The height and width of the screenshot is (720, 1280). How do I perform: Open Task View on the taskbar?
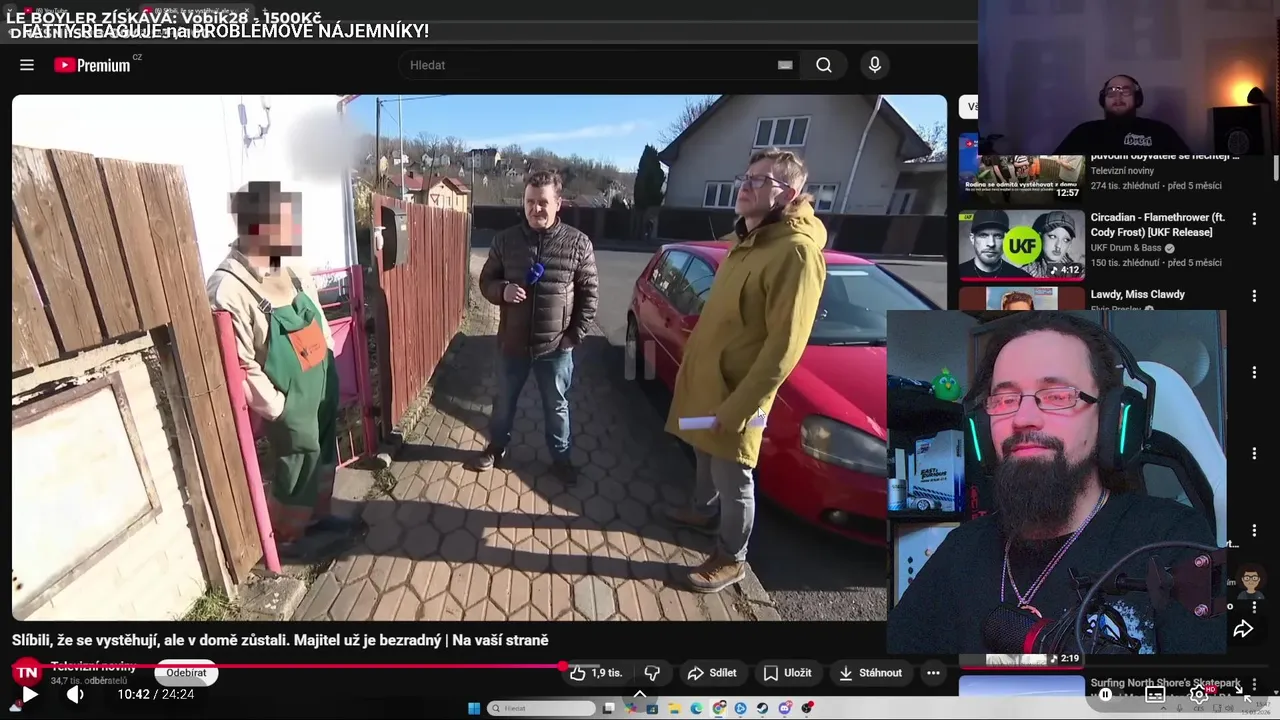tap(609, 708)
